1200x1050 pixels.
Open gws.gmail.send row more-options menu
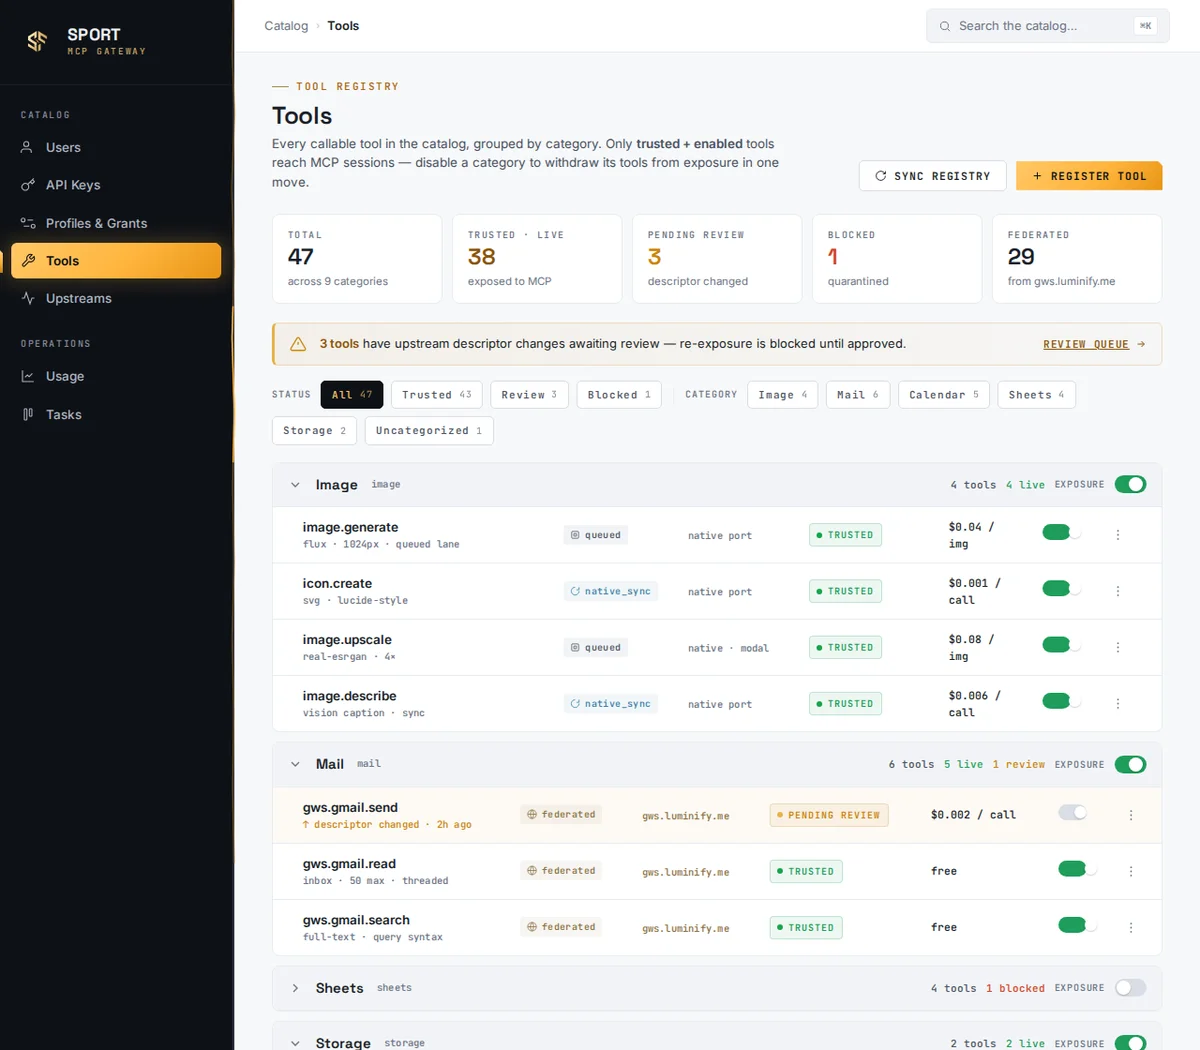coord(1131,815)
